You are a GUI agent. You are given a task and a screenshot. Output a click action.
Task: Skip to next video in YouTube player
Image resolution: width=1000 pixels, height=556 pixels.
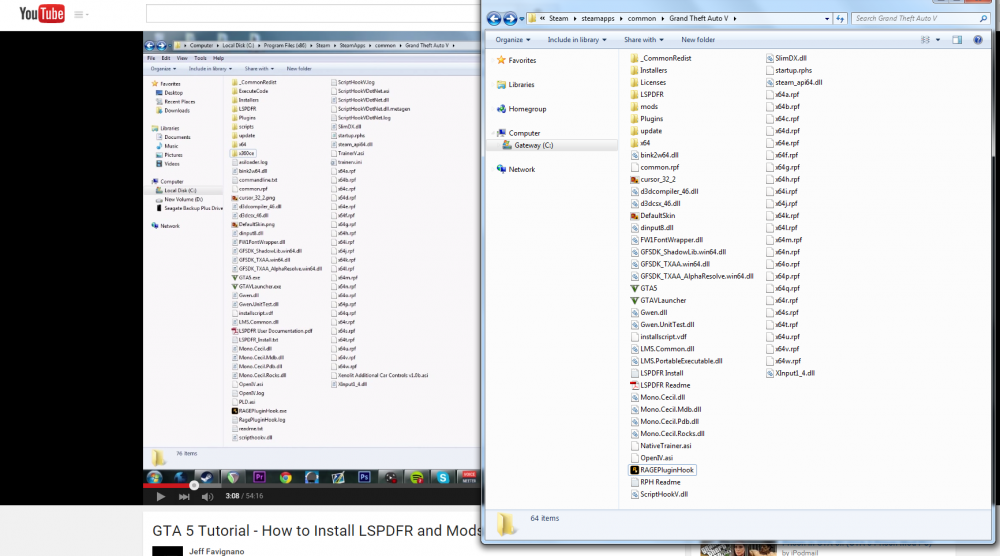tap(184, 496)
